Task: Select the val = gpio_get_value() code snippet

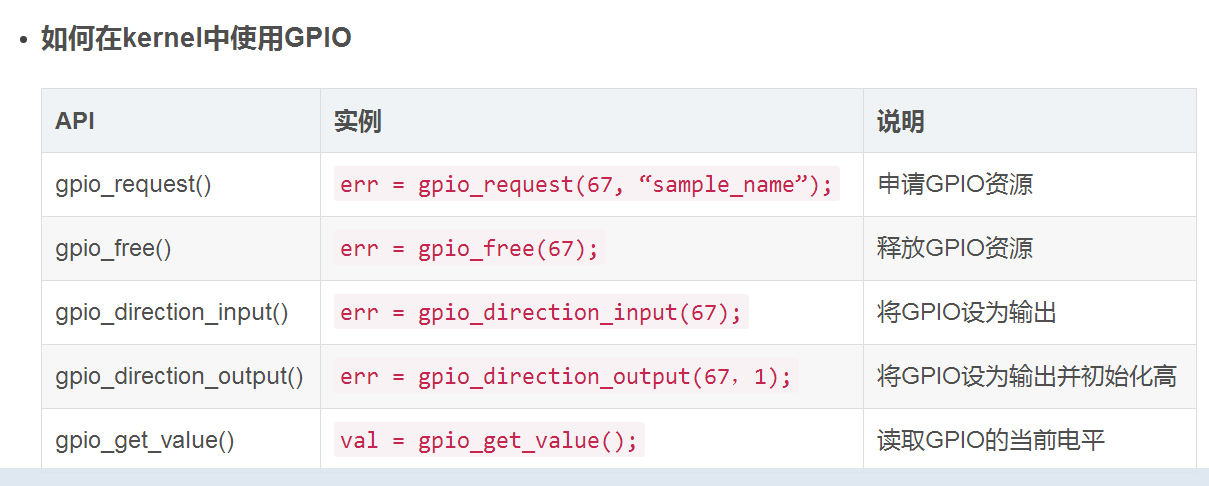Action: pyautogui.click(x=488, y=441)
